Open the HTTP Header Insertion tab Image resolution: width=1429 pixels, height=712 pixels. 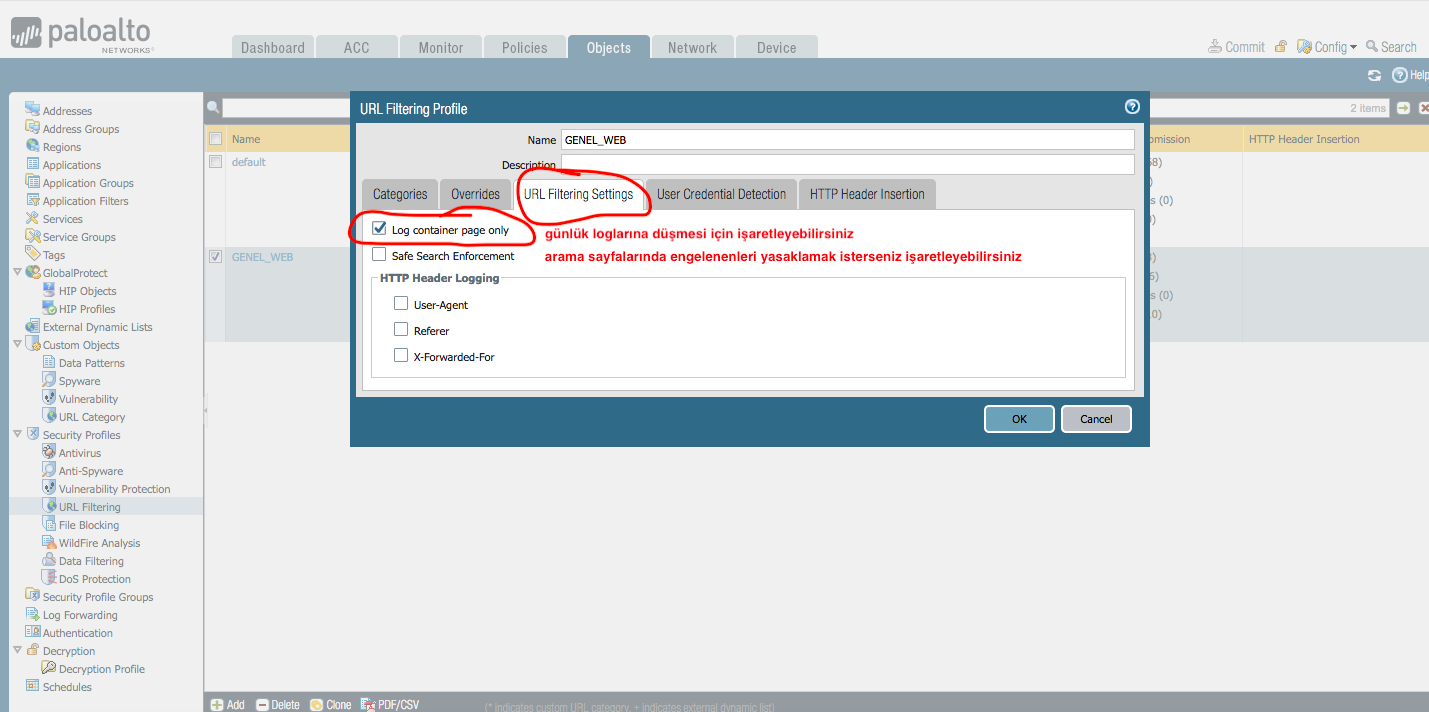coord(867,194)
